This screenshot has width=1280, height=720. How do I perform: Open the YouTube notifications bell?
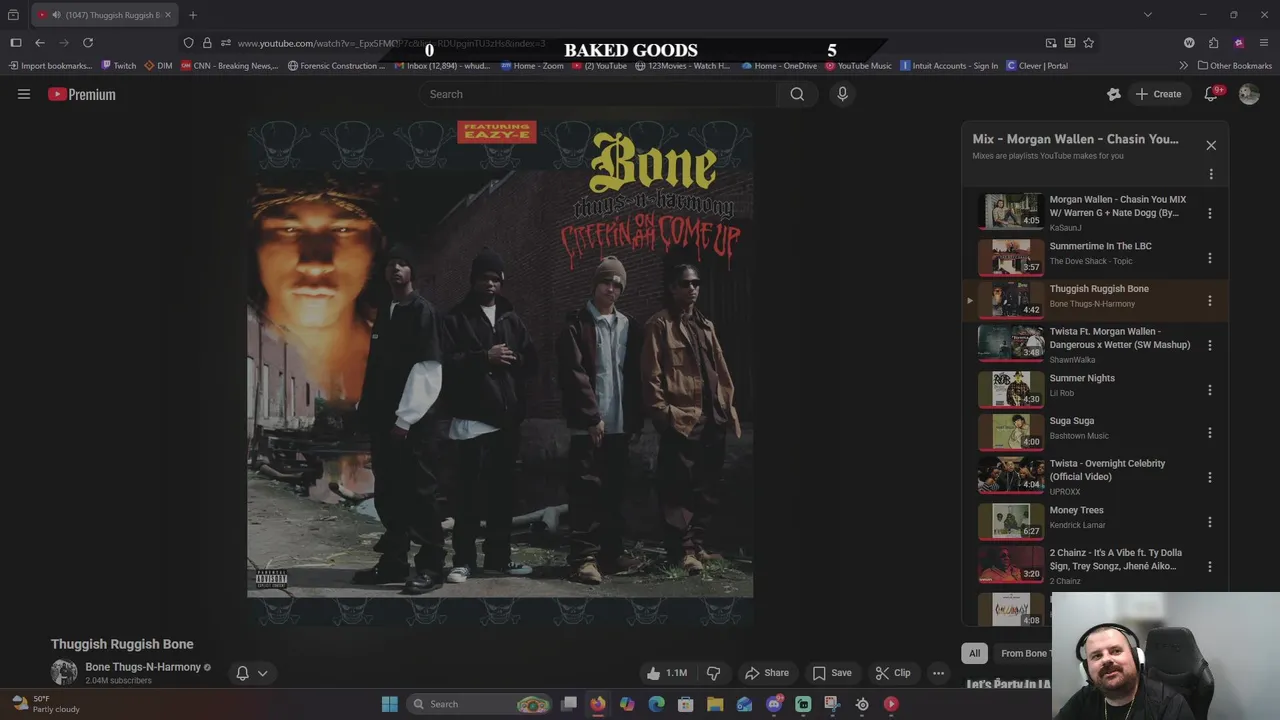1211,94
